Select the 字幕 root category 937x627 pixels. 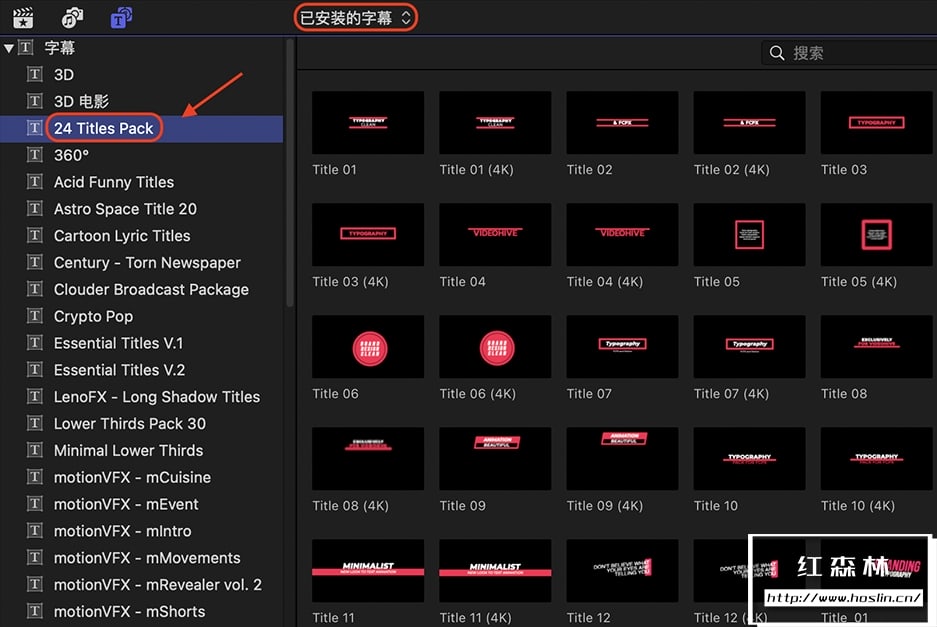tap(59, 48)
